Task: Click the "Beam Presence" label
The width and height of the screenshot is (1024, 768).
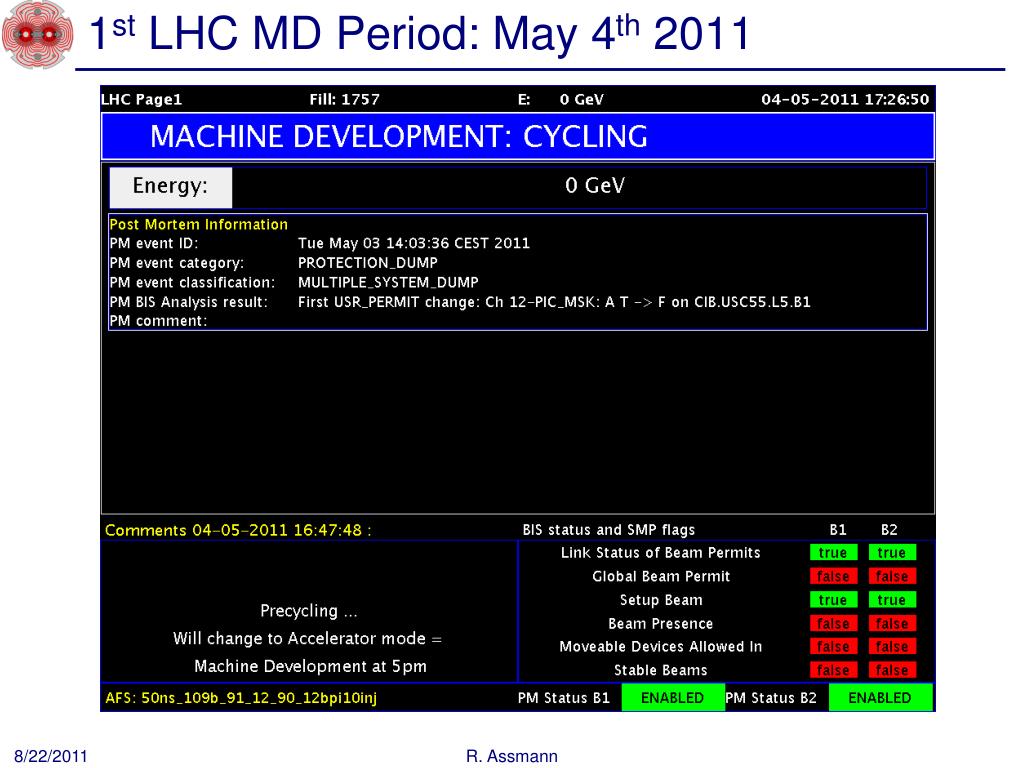Action: (660, 624)
